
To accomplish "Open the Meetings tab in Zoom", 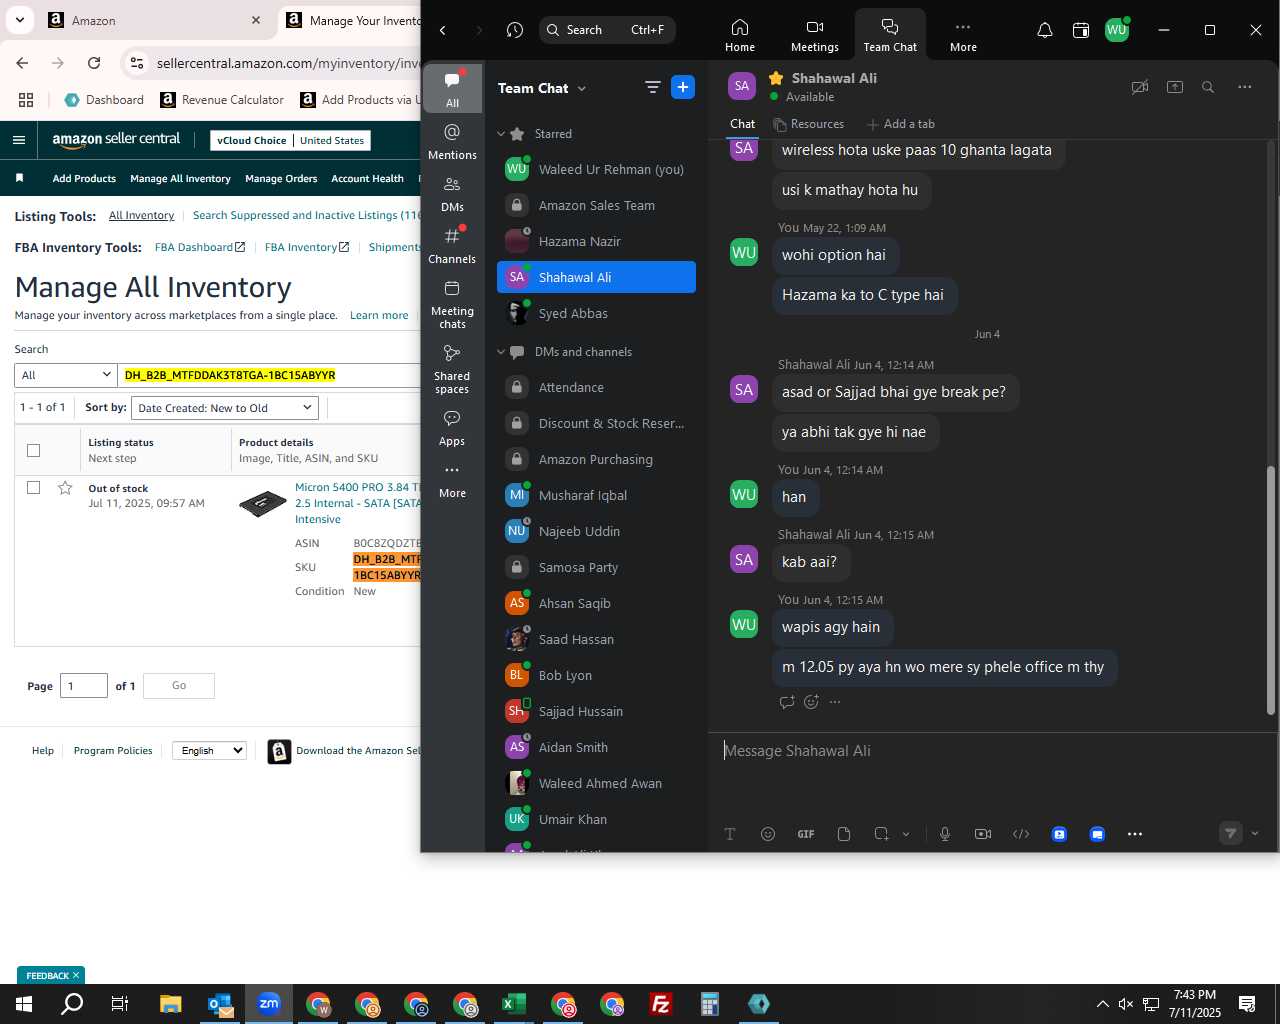I will [x=815, y=34].
